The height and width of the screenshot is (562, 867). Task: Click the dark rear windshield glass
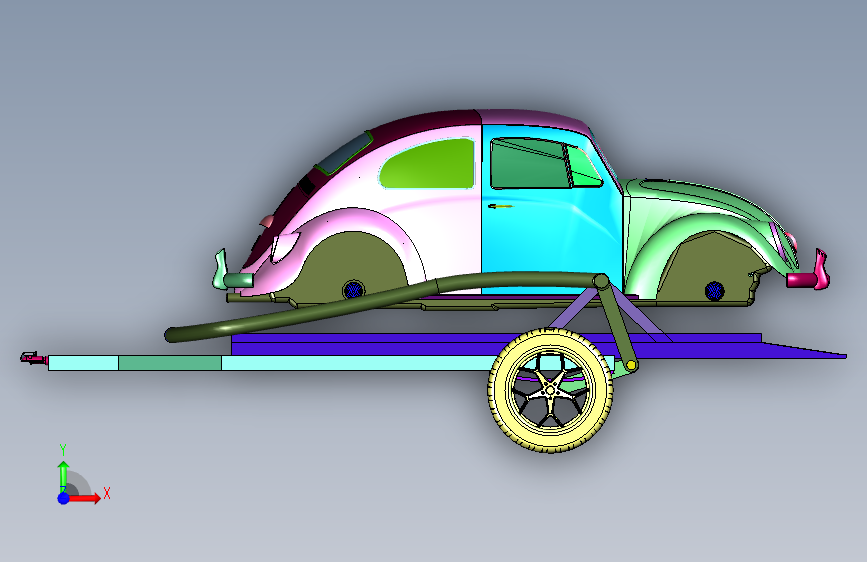click(344, 153)
